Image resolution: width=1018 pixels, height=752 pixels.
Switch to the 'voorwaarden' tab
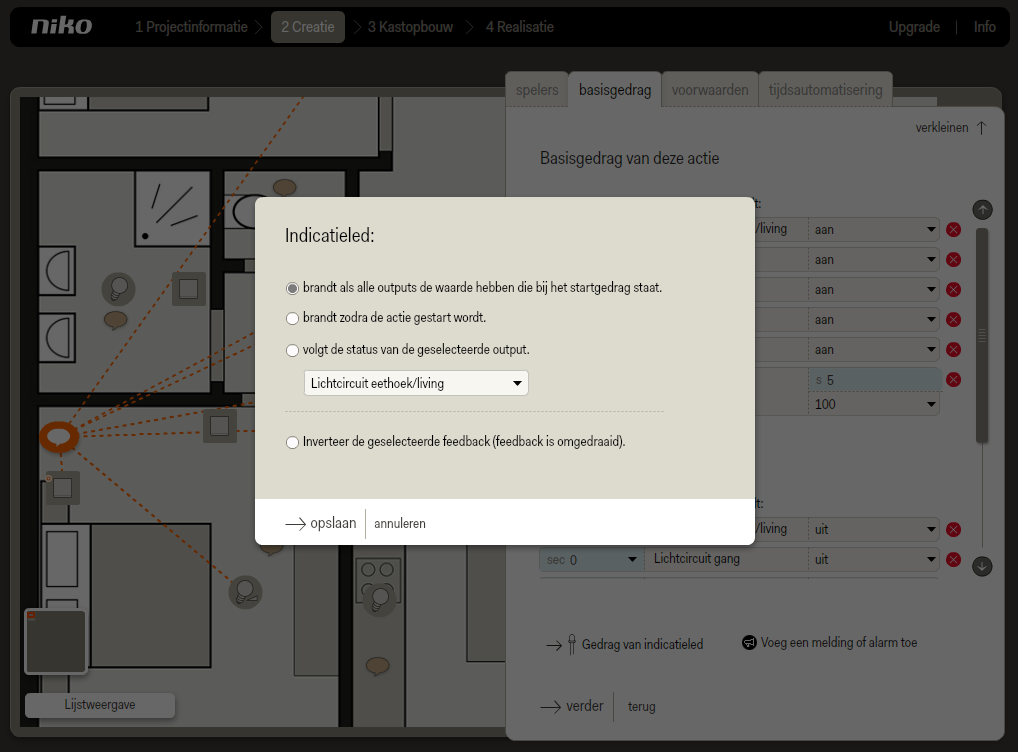[x=710, y=90]
